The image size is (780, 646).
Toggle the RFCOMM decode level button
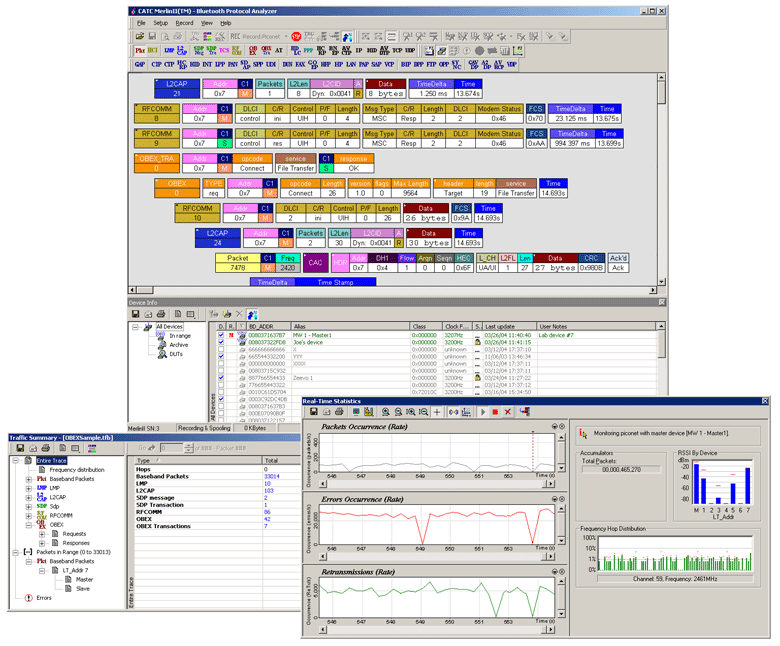click(237, 51)
